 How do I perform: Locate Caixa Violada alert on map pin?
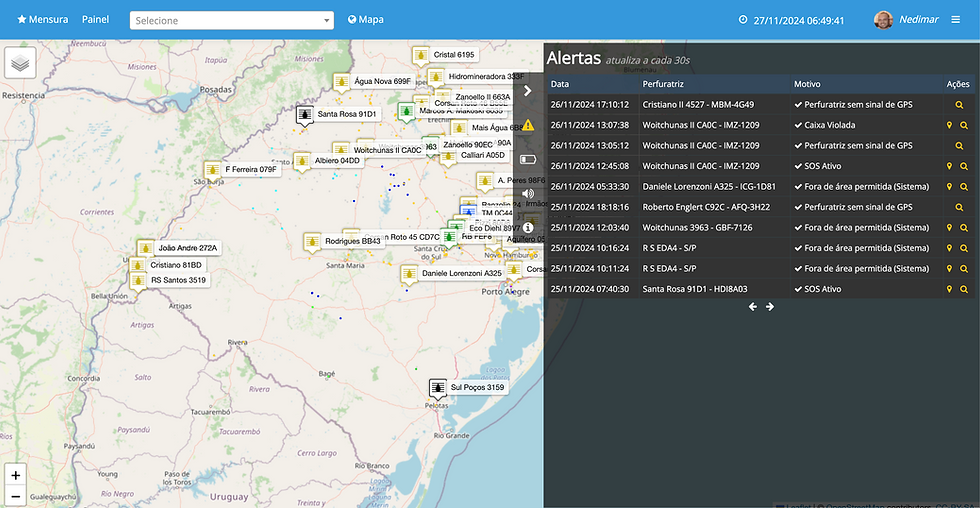click(x=949, y=125)
